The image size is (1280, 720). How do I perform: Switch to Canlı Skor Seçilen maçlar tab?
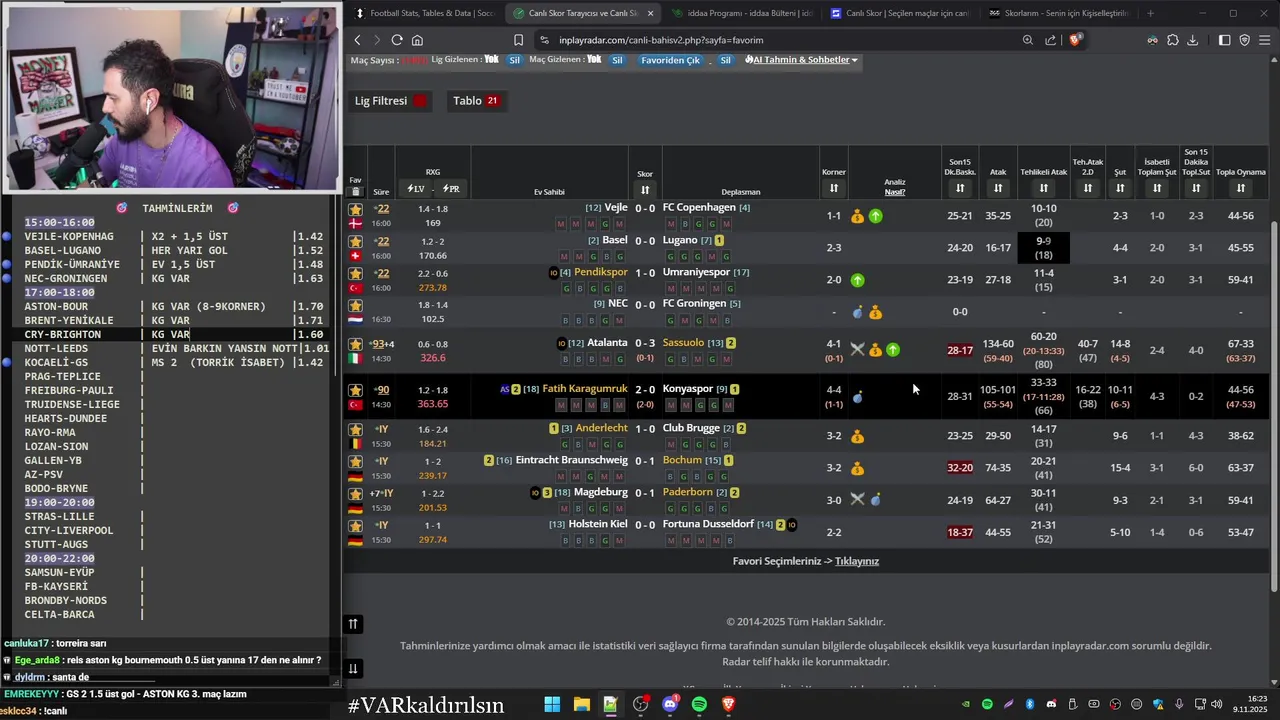pos(900,13)
